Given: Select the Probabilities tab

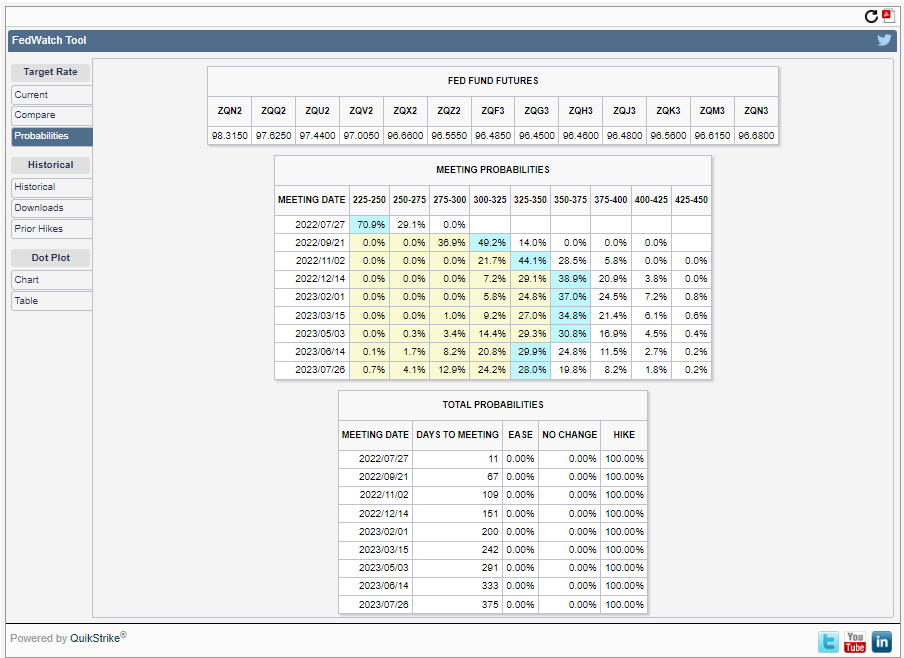Looking at the screenshot, I should [52, 136].
